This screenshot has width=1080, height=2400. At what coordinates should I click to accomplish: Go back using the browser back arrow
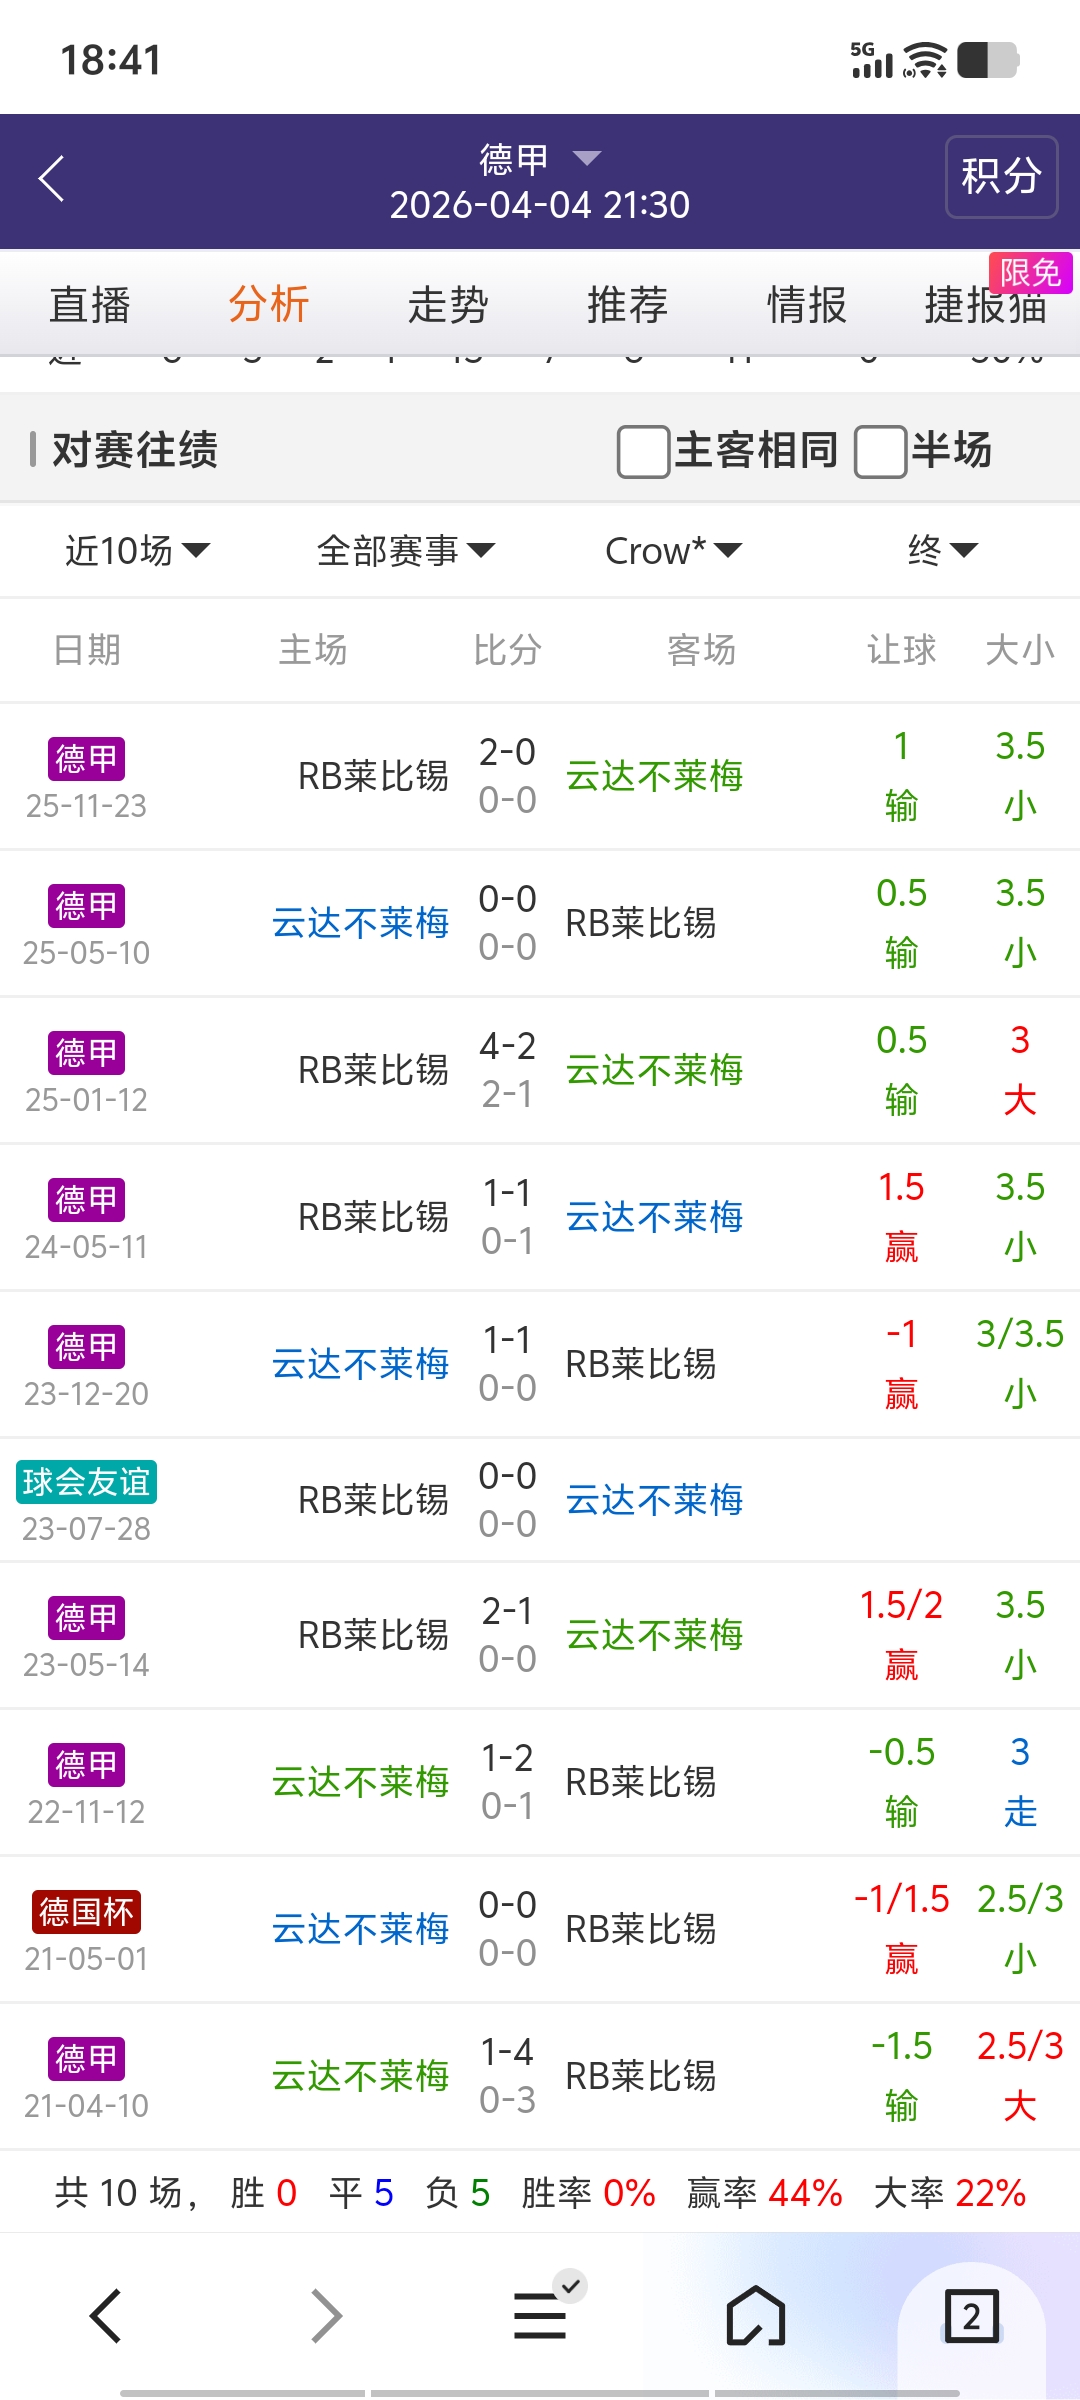point(106,2316)
